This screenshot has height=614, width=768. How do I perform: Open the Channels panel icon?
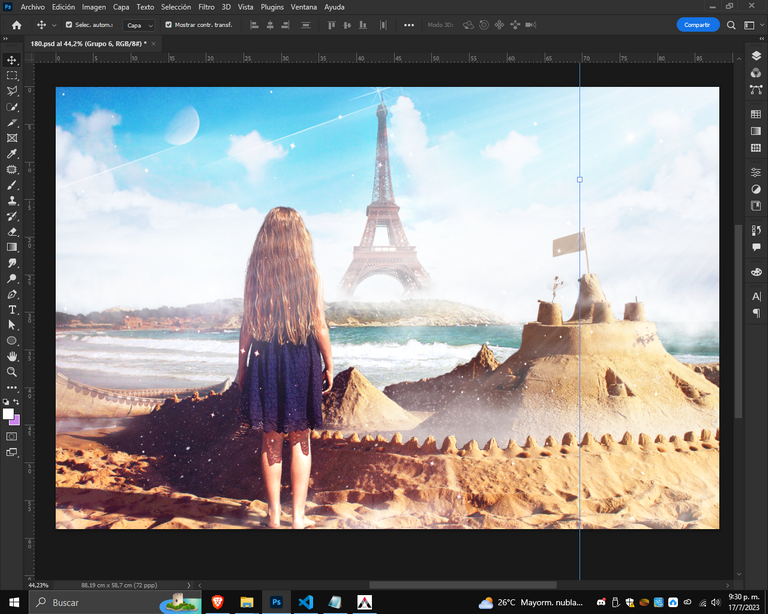click(756, 73)
